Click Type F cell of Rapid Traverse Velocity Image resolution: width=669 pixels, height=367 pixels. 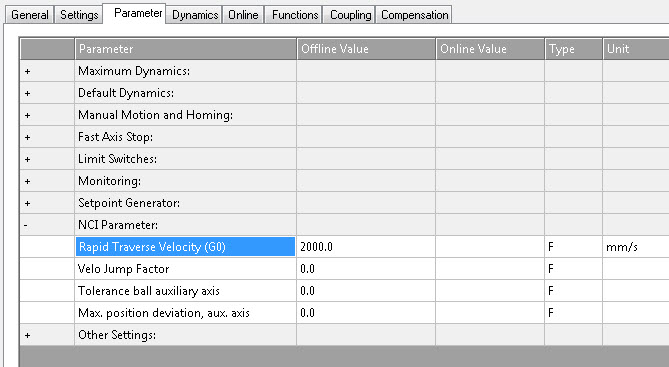click(573, 247)
